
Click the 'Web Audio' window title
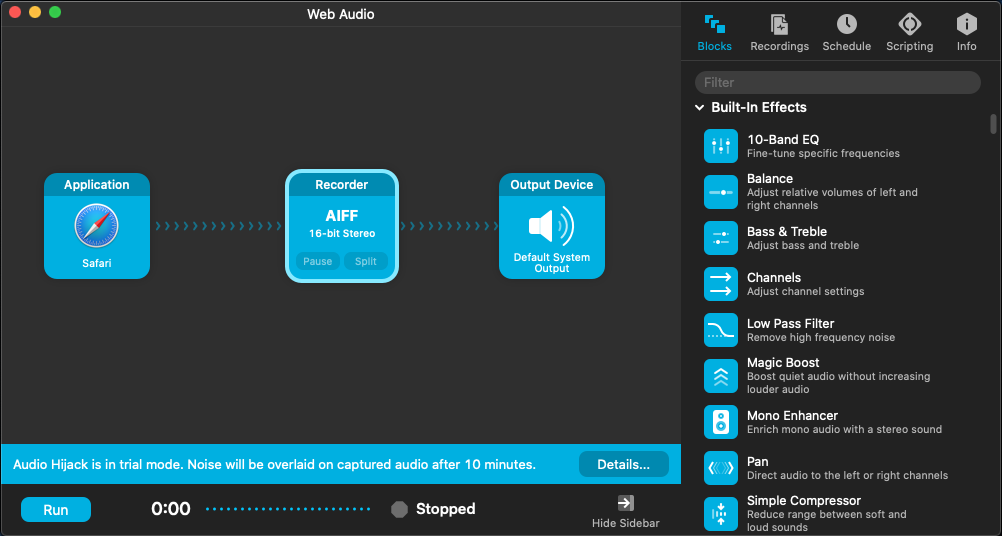(341, 14)
